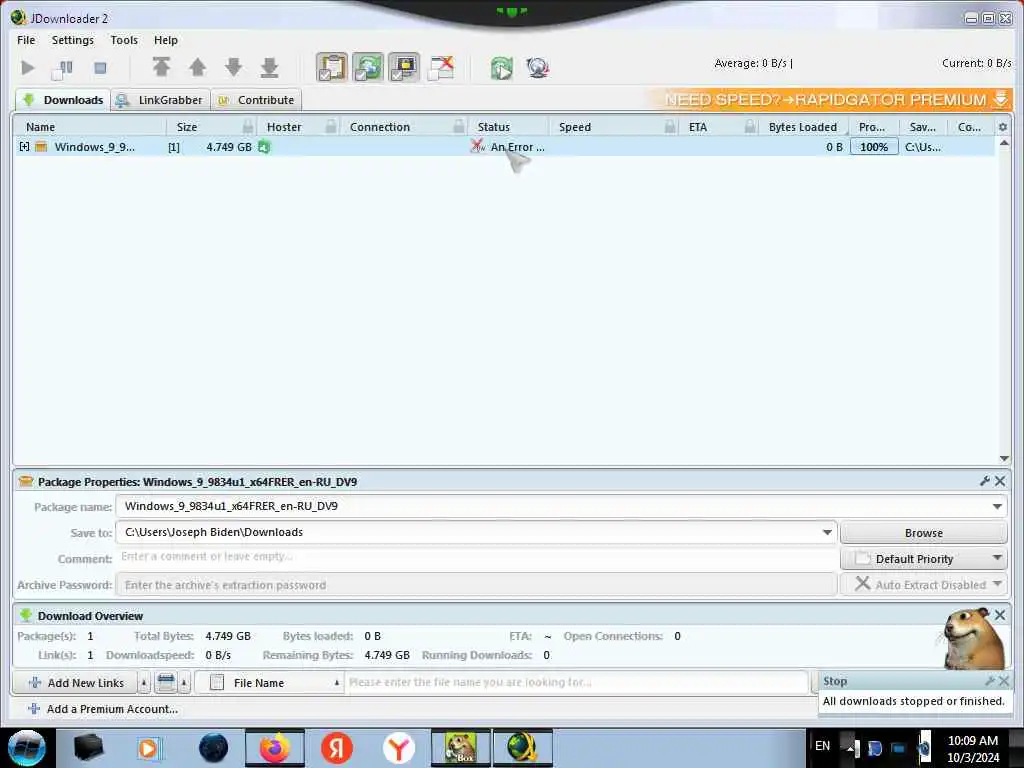Toggle clipboard observer toolbar button
Image resolution: width=1024 pixels, height=768 pixels.
[x=332, y=67]
